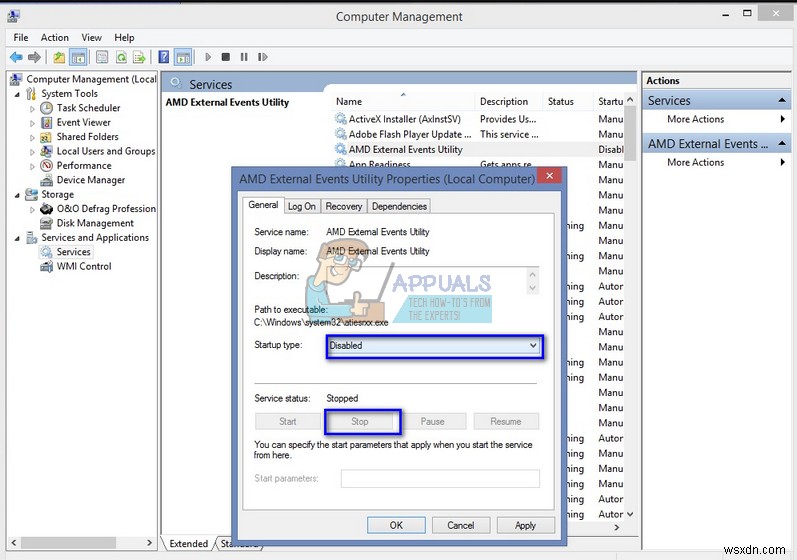Open the Startup type dropdown
797x560 pixels.
pyautogui.click(x=434, y=346)
